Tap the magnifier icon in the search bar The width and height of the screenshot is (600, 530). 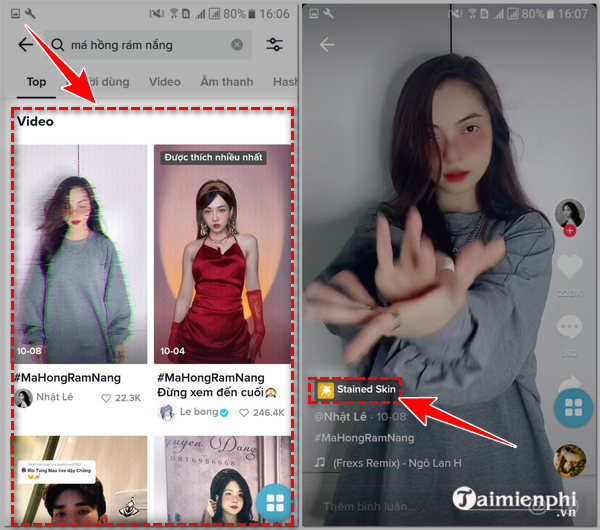click(x=58, y=45)
